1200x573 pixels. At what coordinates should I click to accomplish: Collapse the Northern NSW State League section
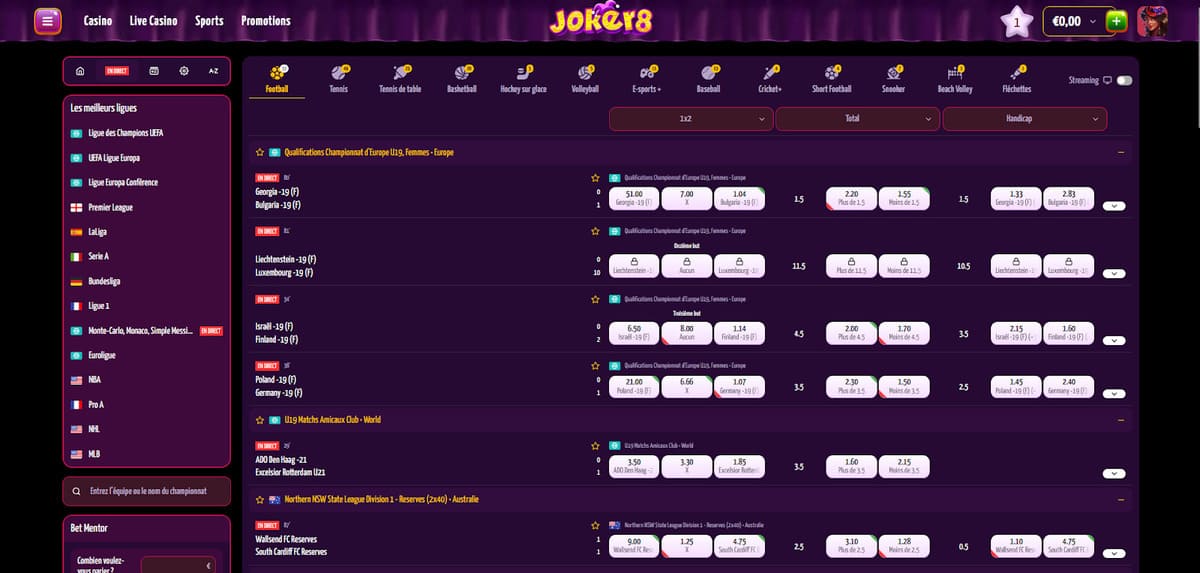click(x=1120, y=499)
